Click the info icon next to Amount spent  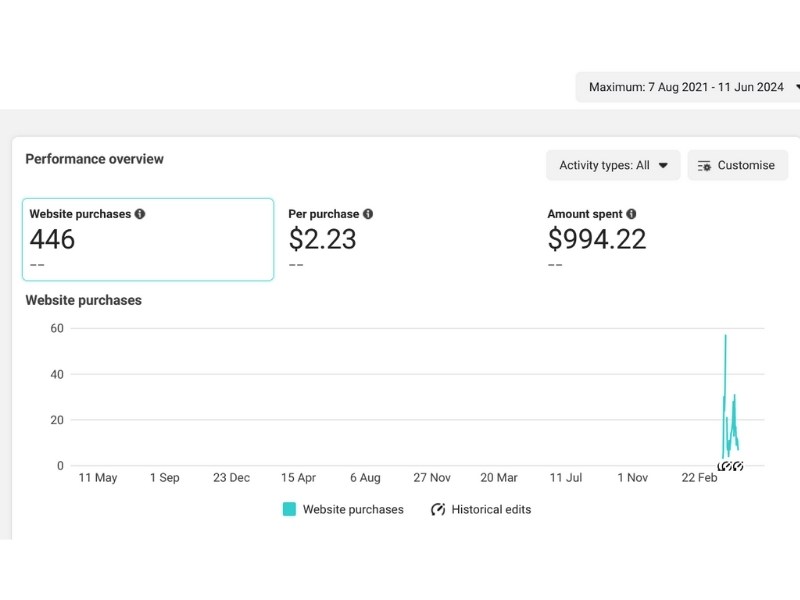pos(631,214)
